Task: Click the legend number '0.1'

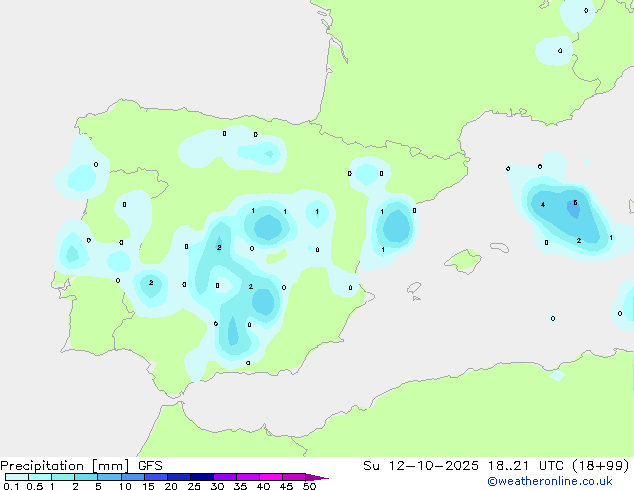Action: pos(11,486)
